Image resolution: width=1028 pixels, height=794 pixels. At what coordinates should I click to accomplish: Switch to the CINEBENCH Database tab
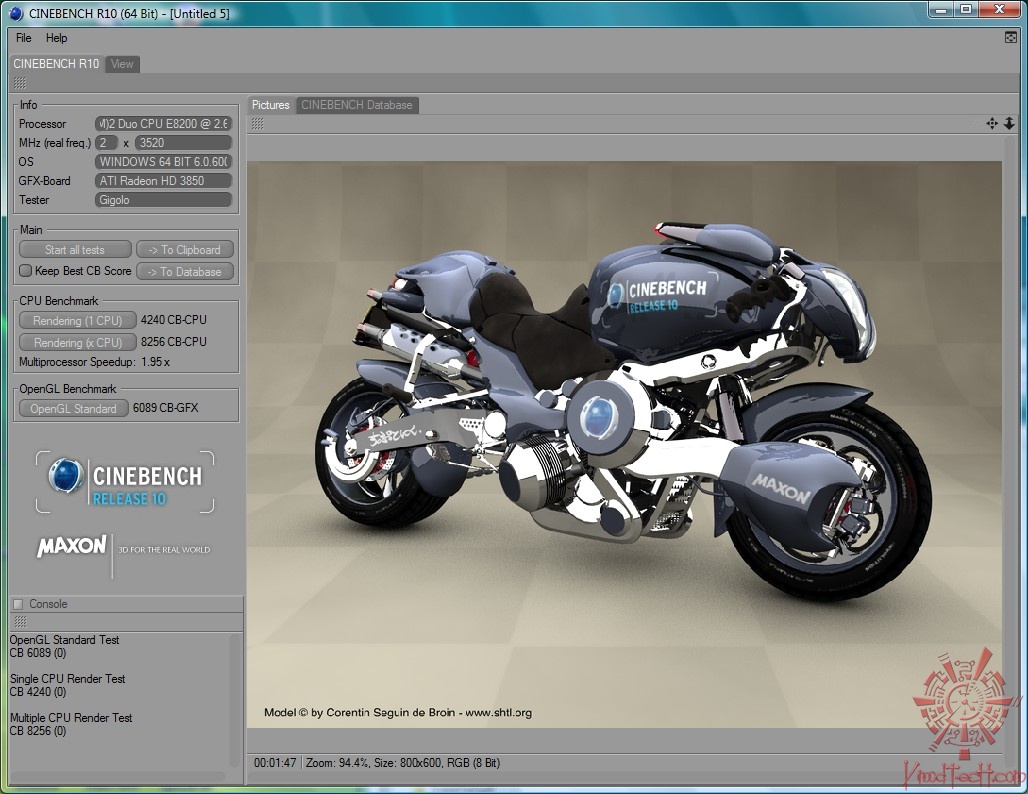(x=357, y=105)
